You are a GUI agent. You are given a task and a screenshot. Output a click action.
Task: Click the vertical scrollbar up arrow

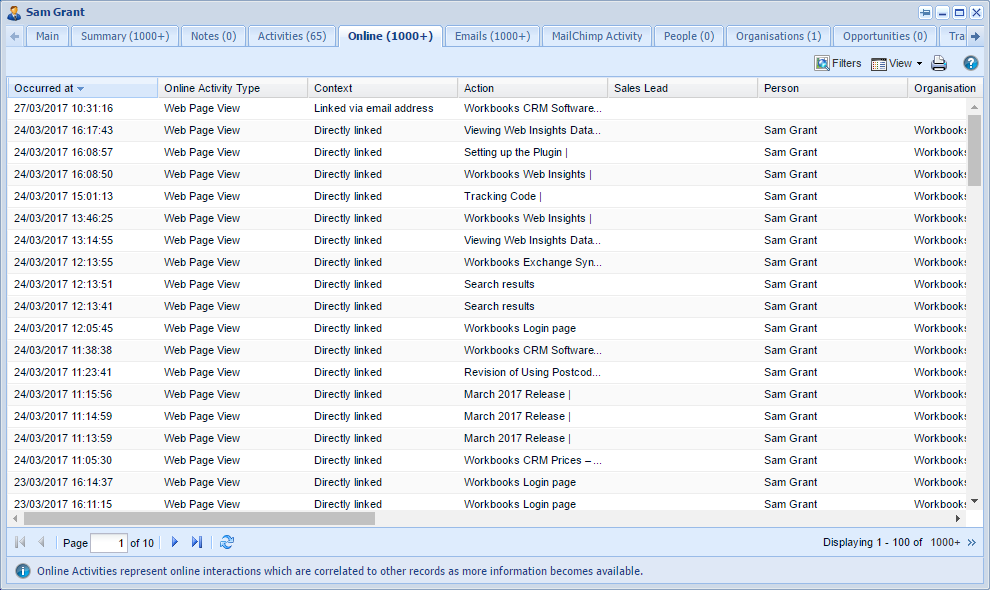974,107
